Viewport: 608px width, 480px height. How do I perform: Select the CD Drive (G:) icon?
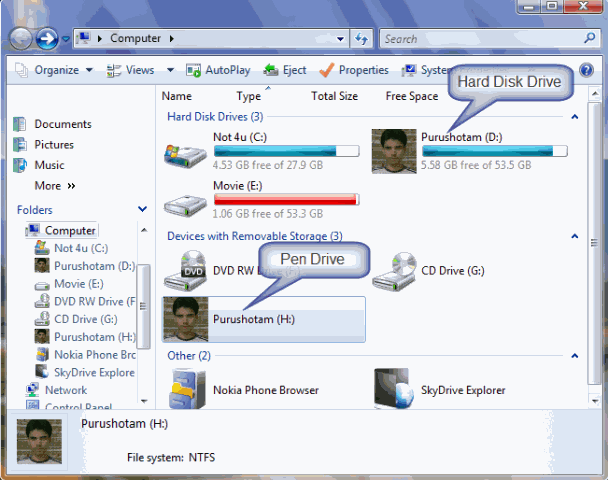(x=394, y=271)
